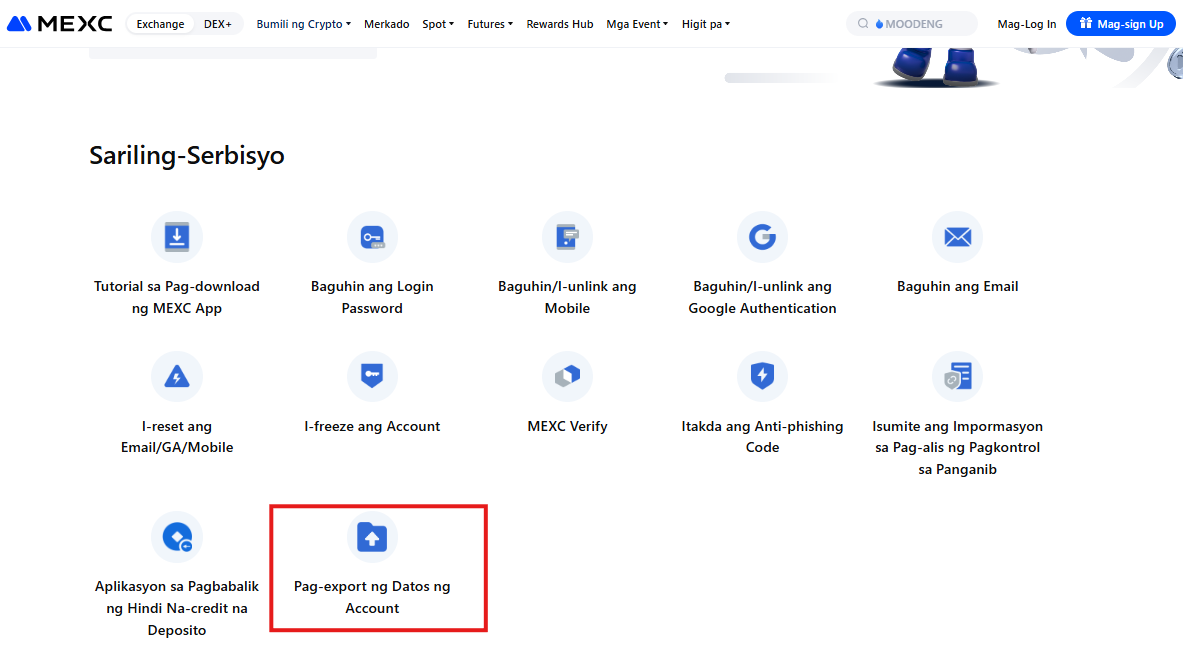Click Baguhin/I-unlink ang Google Authentication label
The image size is (1183, 646).
click(762, 297)
